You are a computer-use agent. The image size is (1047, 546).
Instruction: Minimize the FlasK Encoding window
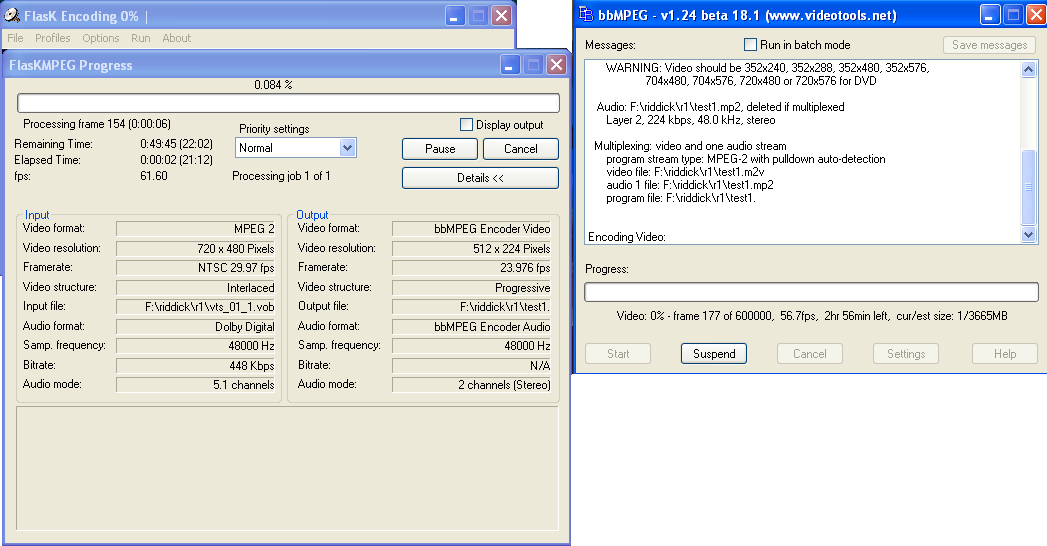(455, 15)
